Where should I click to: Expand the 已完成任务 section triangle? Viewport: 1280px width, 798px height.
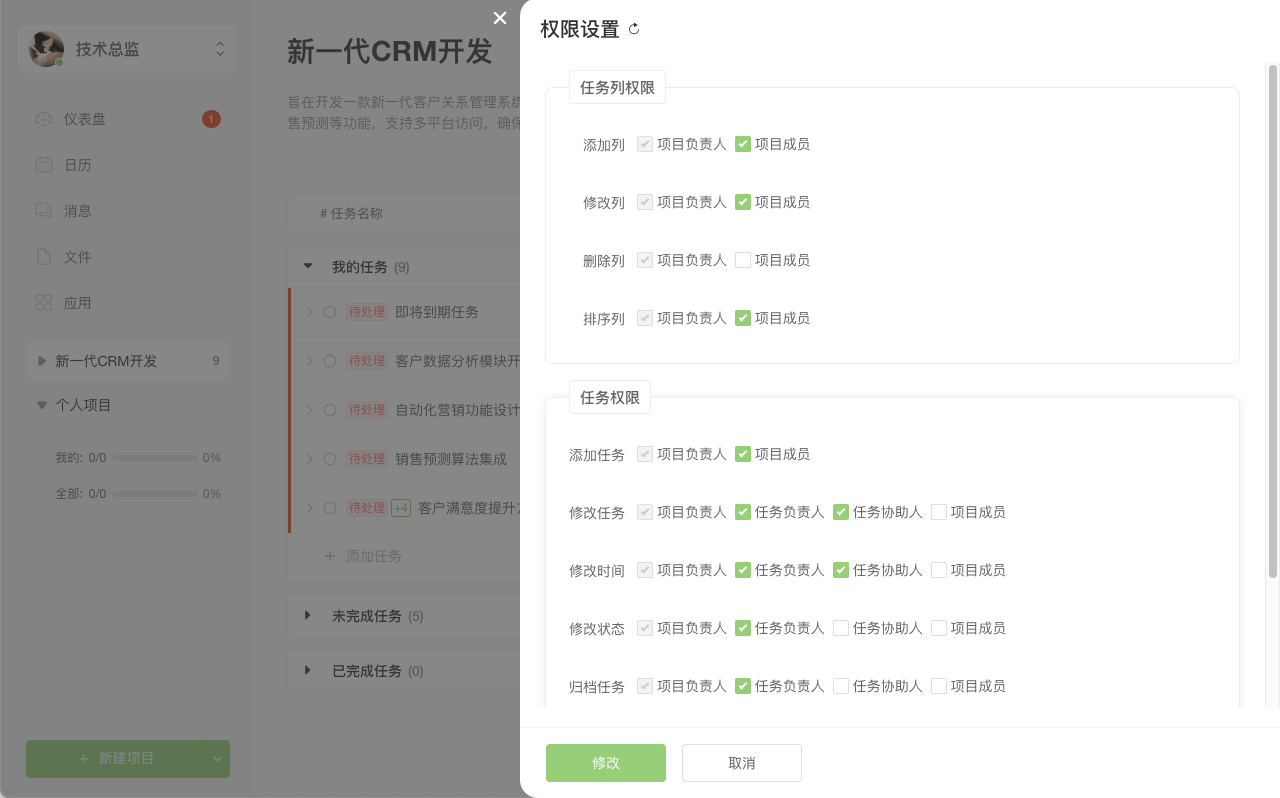click(x=309, y=671)
